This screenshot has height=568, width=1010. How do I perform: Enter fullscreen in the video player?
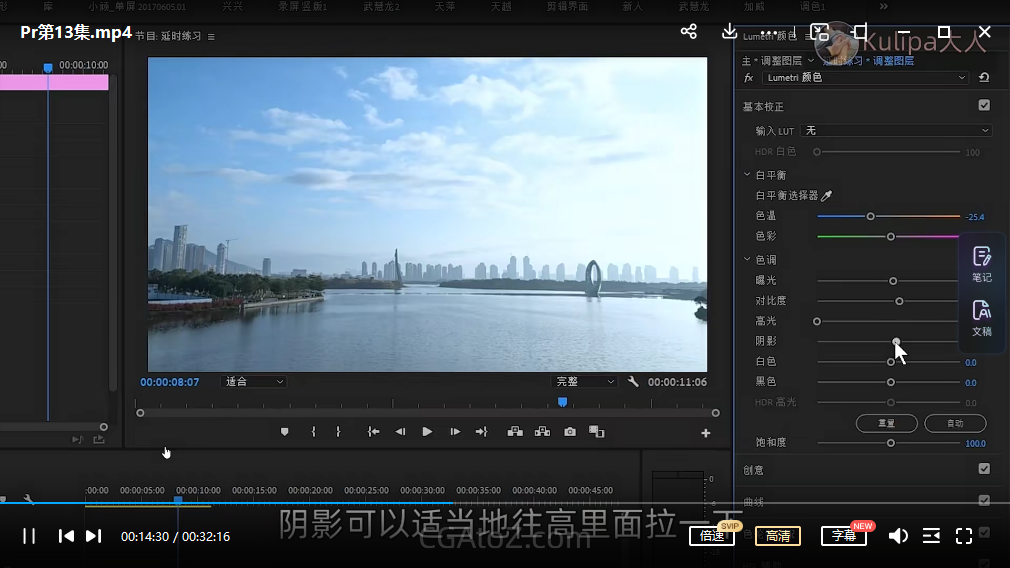(964, 536)
